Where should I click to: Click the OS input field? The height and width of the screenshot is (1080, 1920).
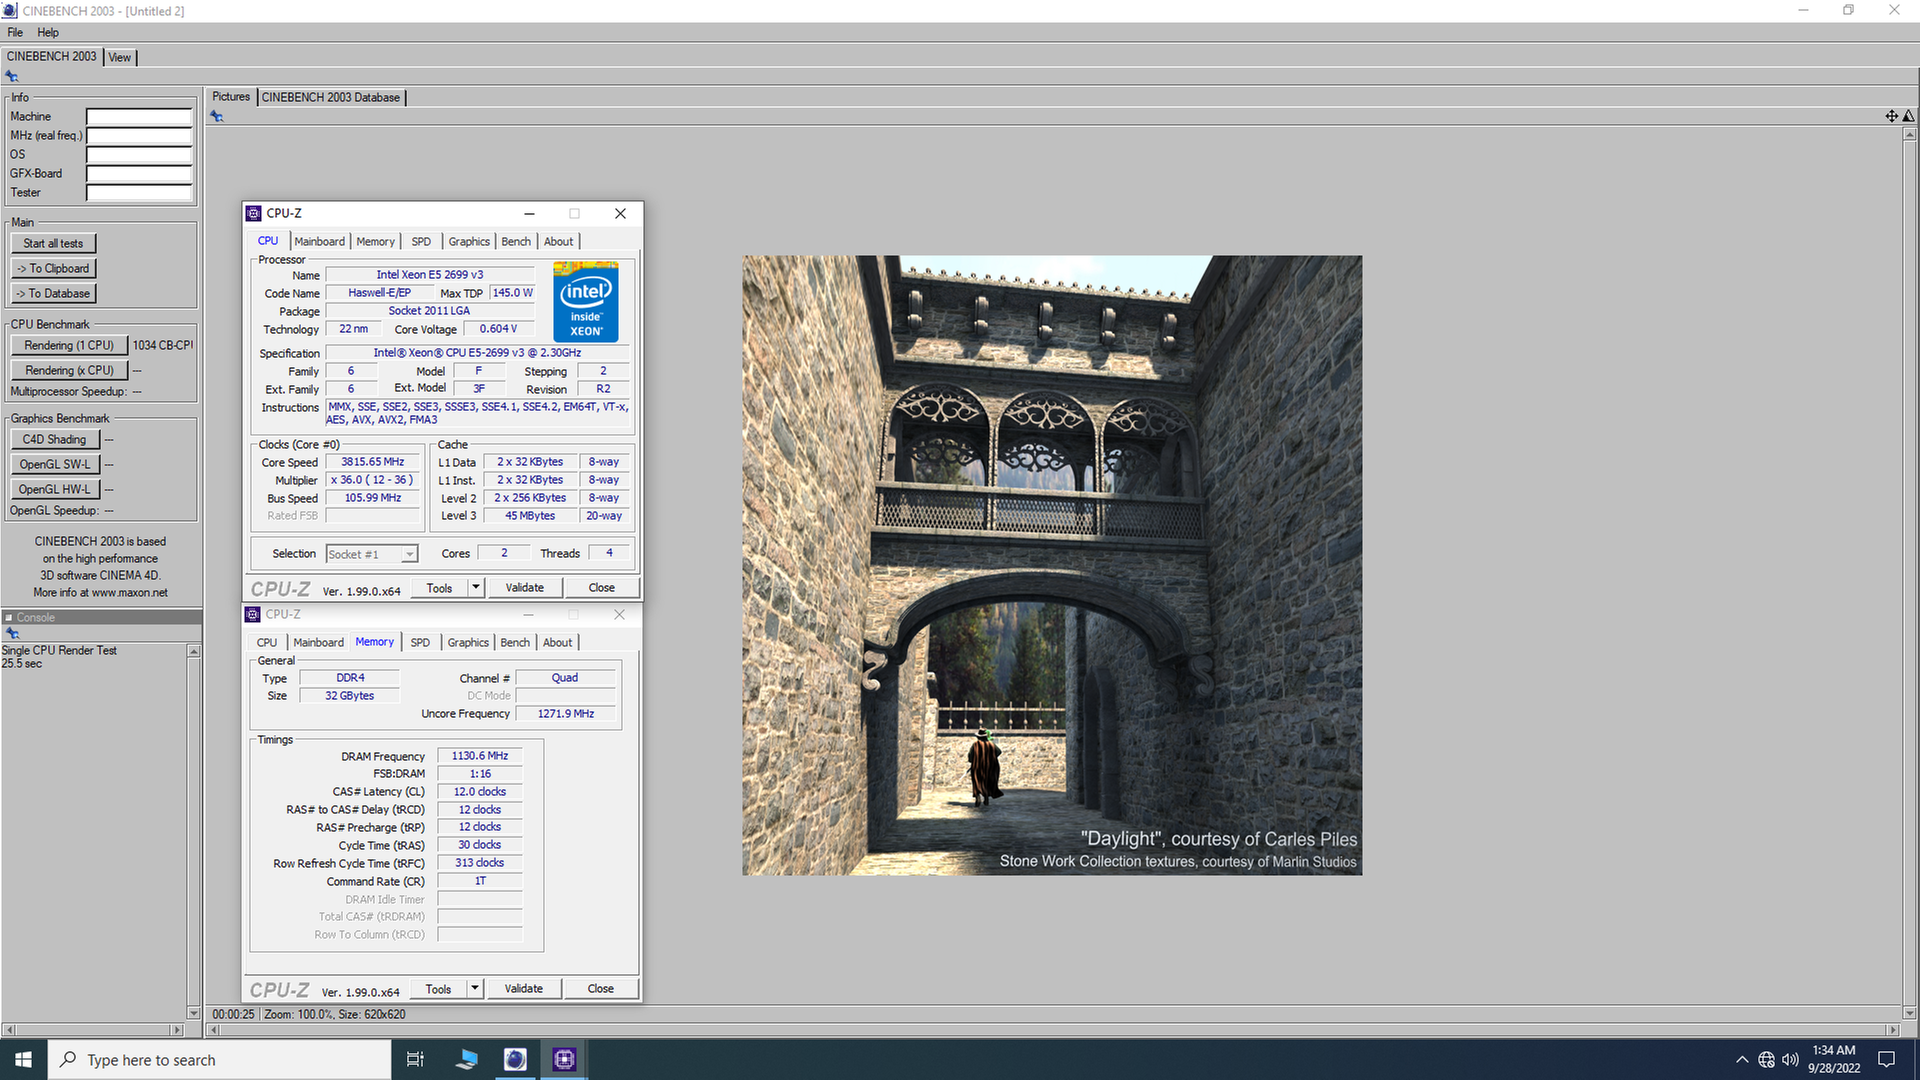139,154
